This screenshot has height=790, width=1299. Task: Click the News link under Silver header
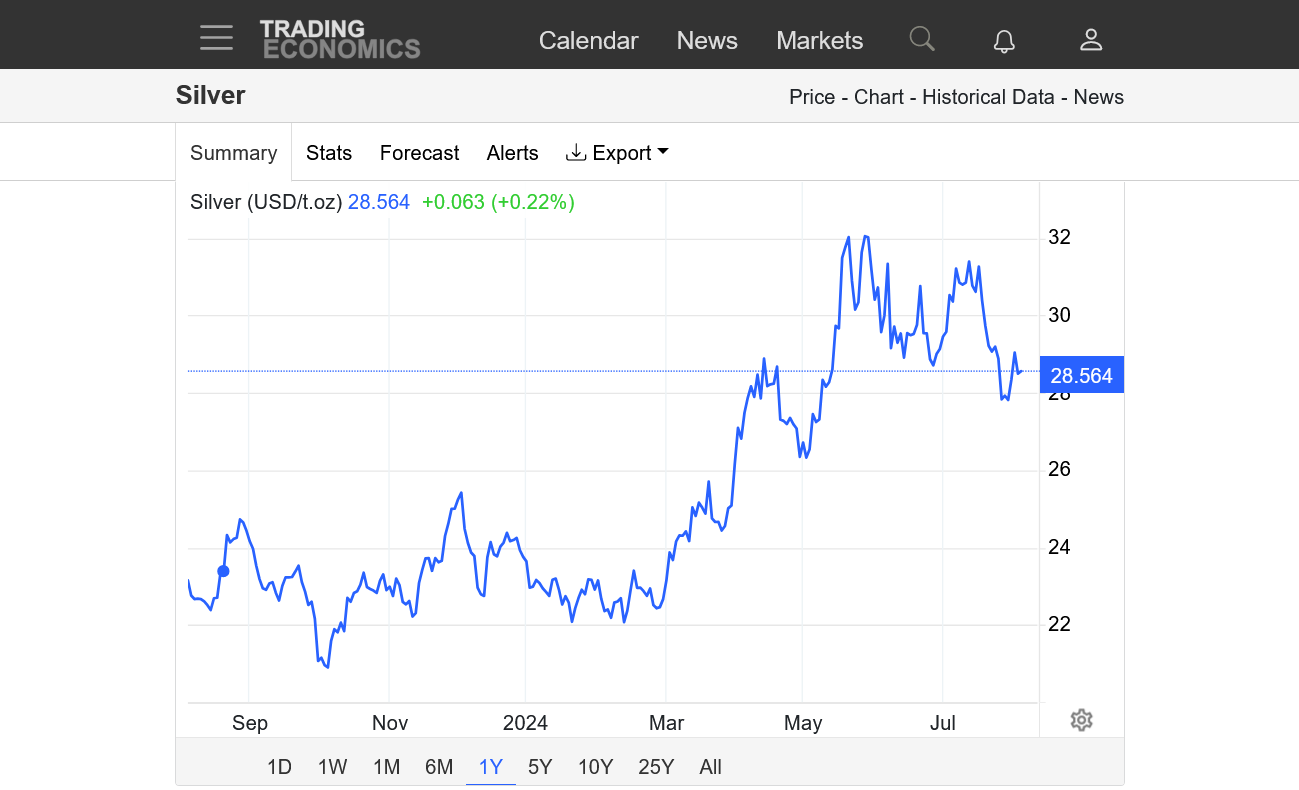1099,97
